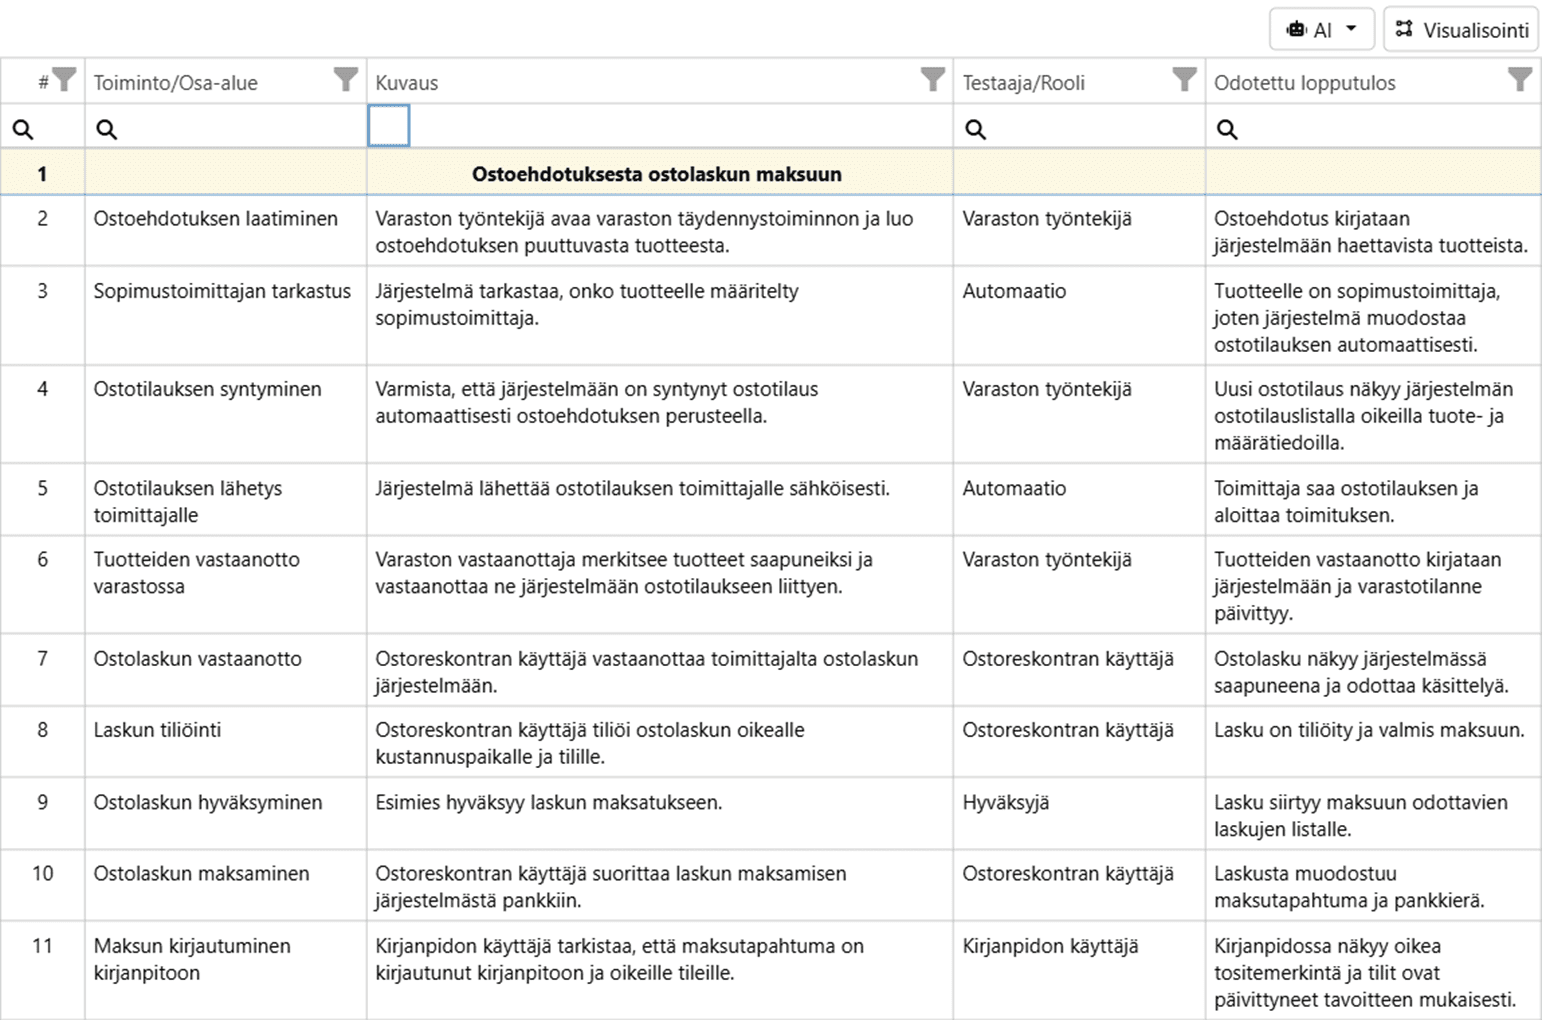
Task: Sort by the Kuvaus column header
Action: tap(407, 83)
